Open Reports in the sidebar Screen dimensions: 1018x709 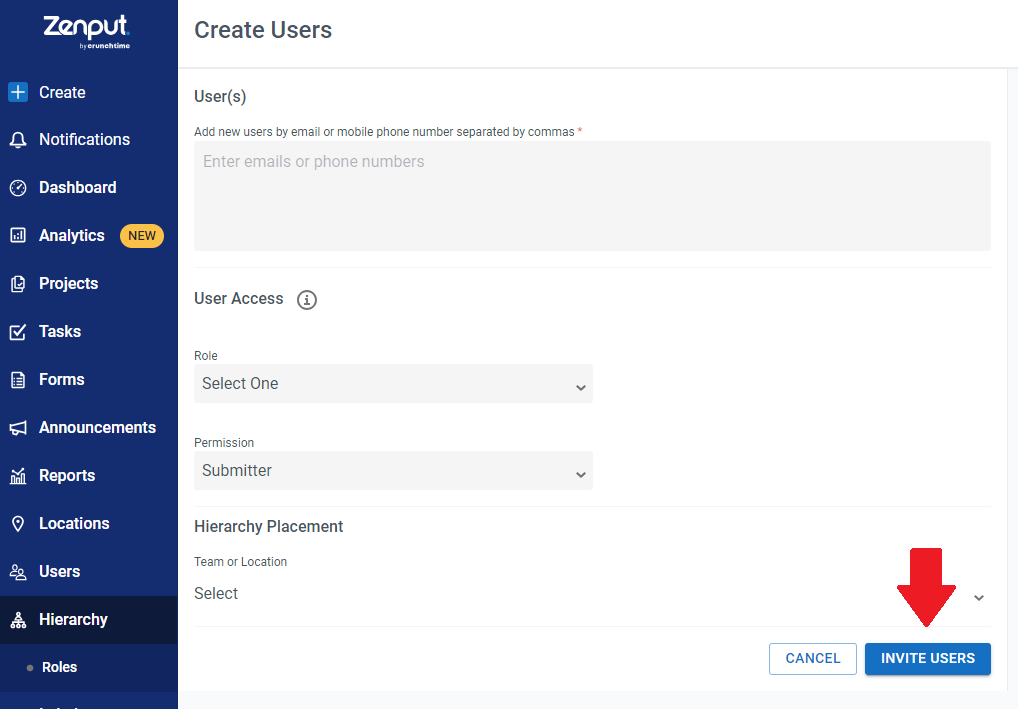click(68, 476)
